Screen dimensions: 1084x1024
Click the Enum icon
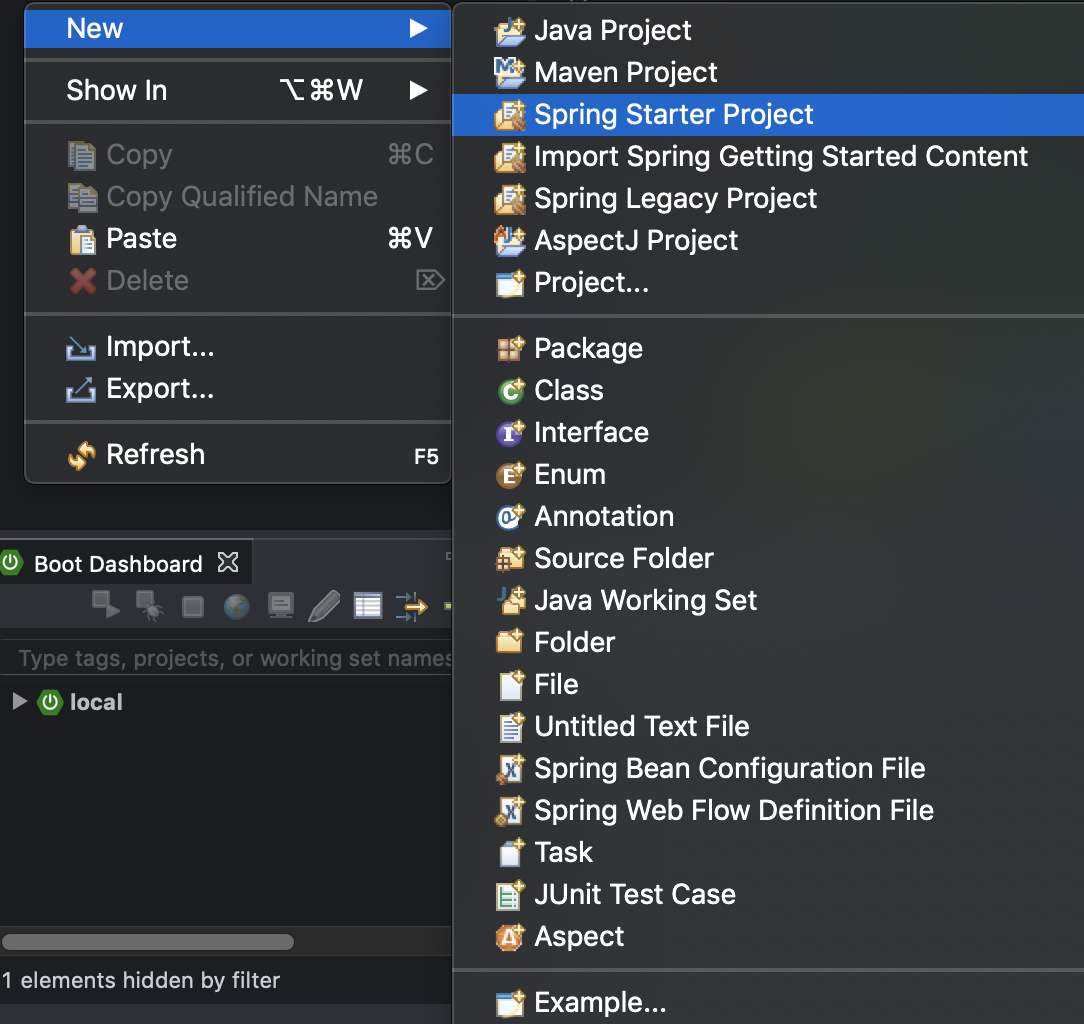[511, 475]
